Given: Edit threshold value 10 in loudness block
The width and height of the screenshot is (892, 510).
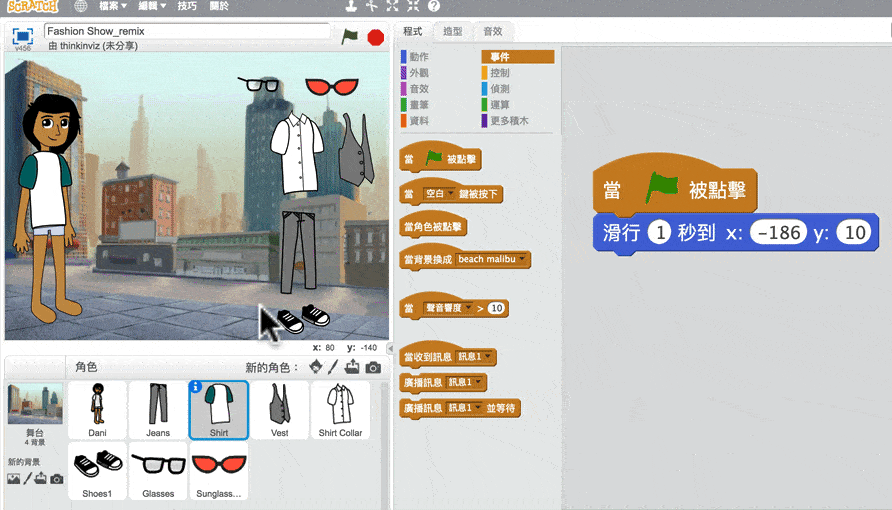Looking at the screenshot, I should (x=497, y=308).
